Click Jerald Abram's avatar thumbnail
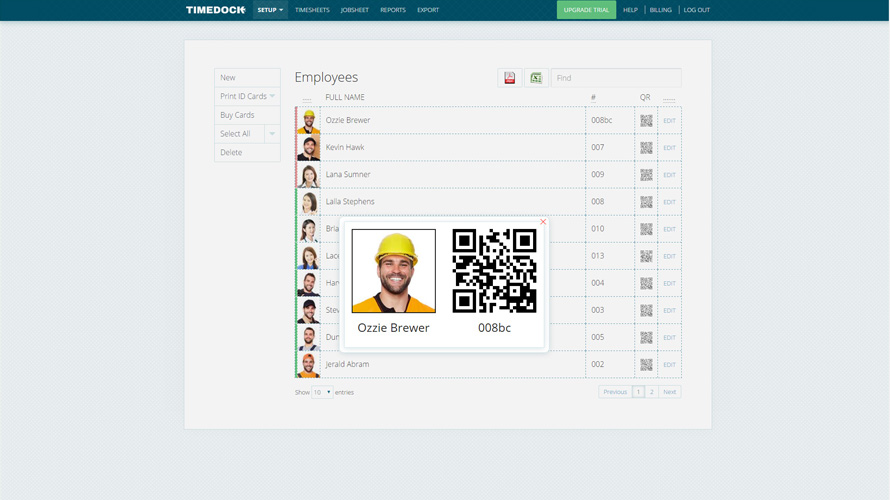This screenshot has height=500, width=890. [x=309, y=365]
